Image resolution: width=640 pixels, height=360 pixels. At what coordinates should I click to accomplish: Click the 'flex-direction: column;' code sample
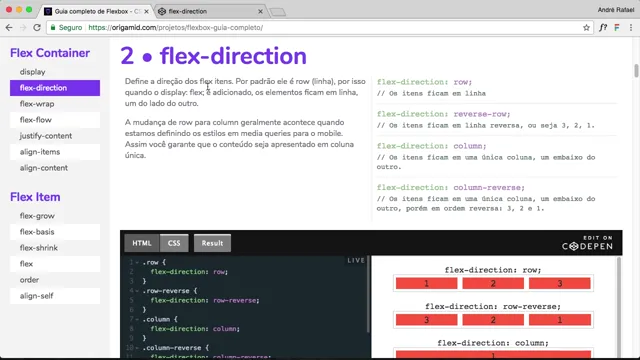coord(431,146)
